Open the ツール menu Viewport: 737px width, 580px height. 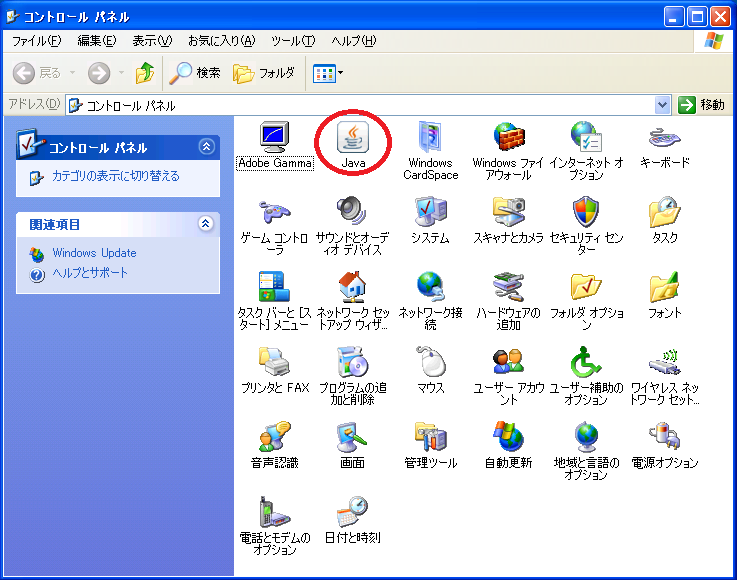tap(292, 41)
